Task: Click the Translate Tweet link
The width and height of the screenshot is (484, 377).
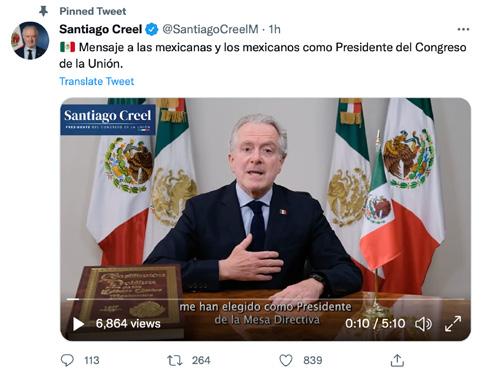Action: [97, 81]
